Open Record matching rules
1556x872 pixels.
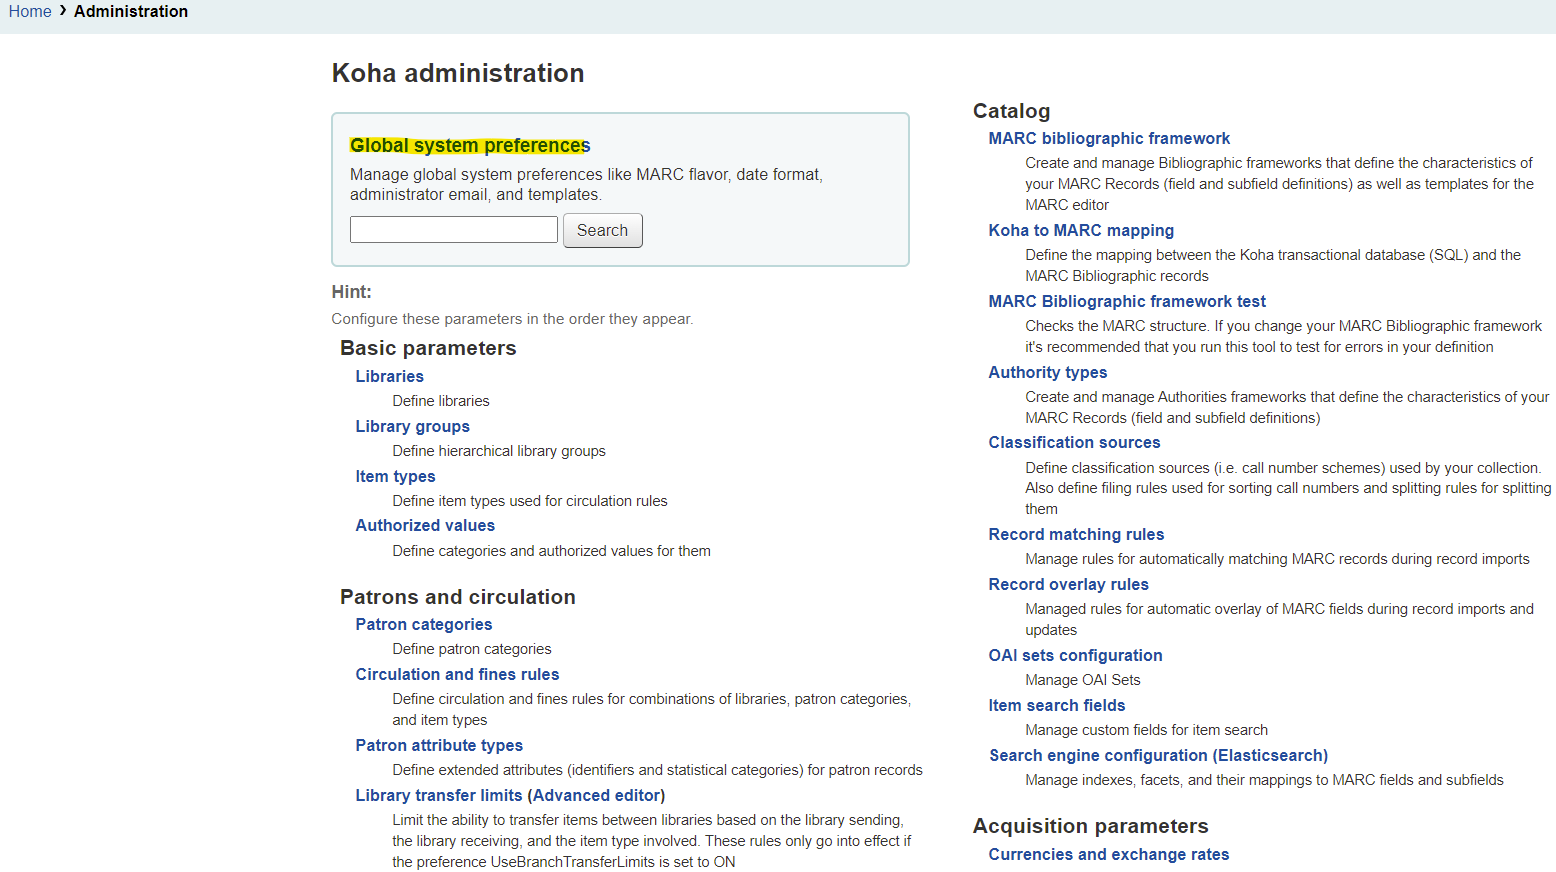tap(1076, 534)
